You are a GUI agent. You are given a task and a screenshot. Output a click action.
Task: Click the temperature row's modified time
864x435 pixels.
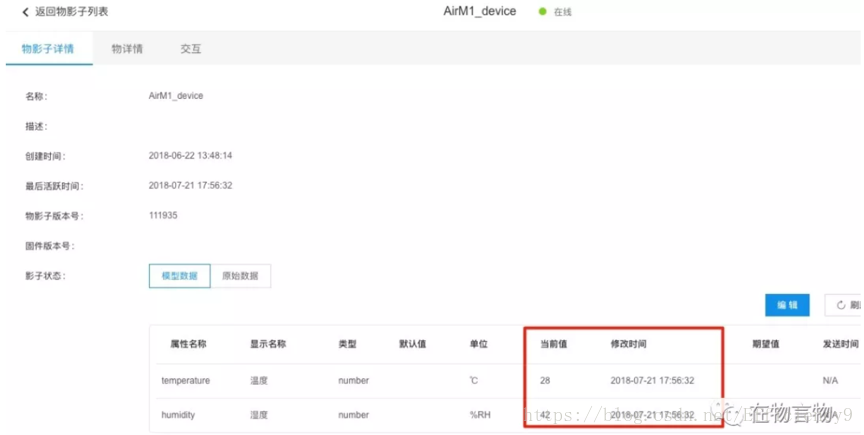point(652,380)
